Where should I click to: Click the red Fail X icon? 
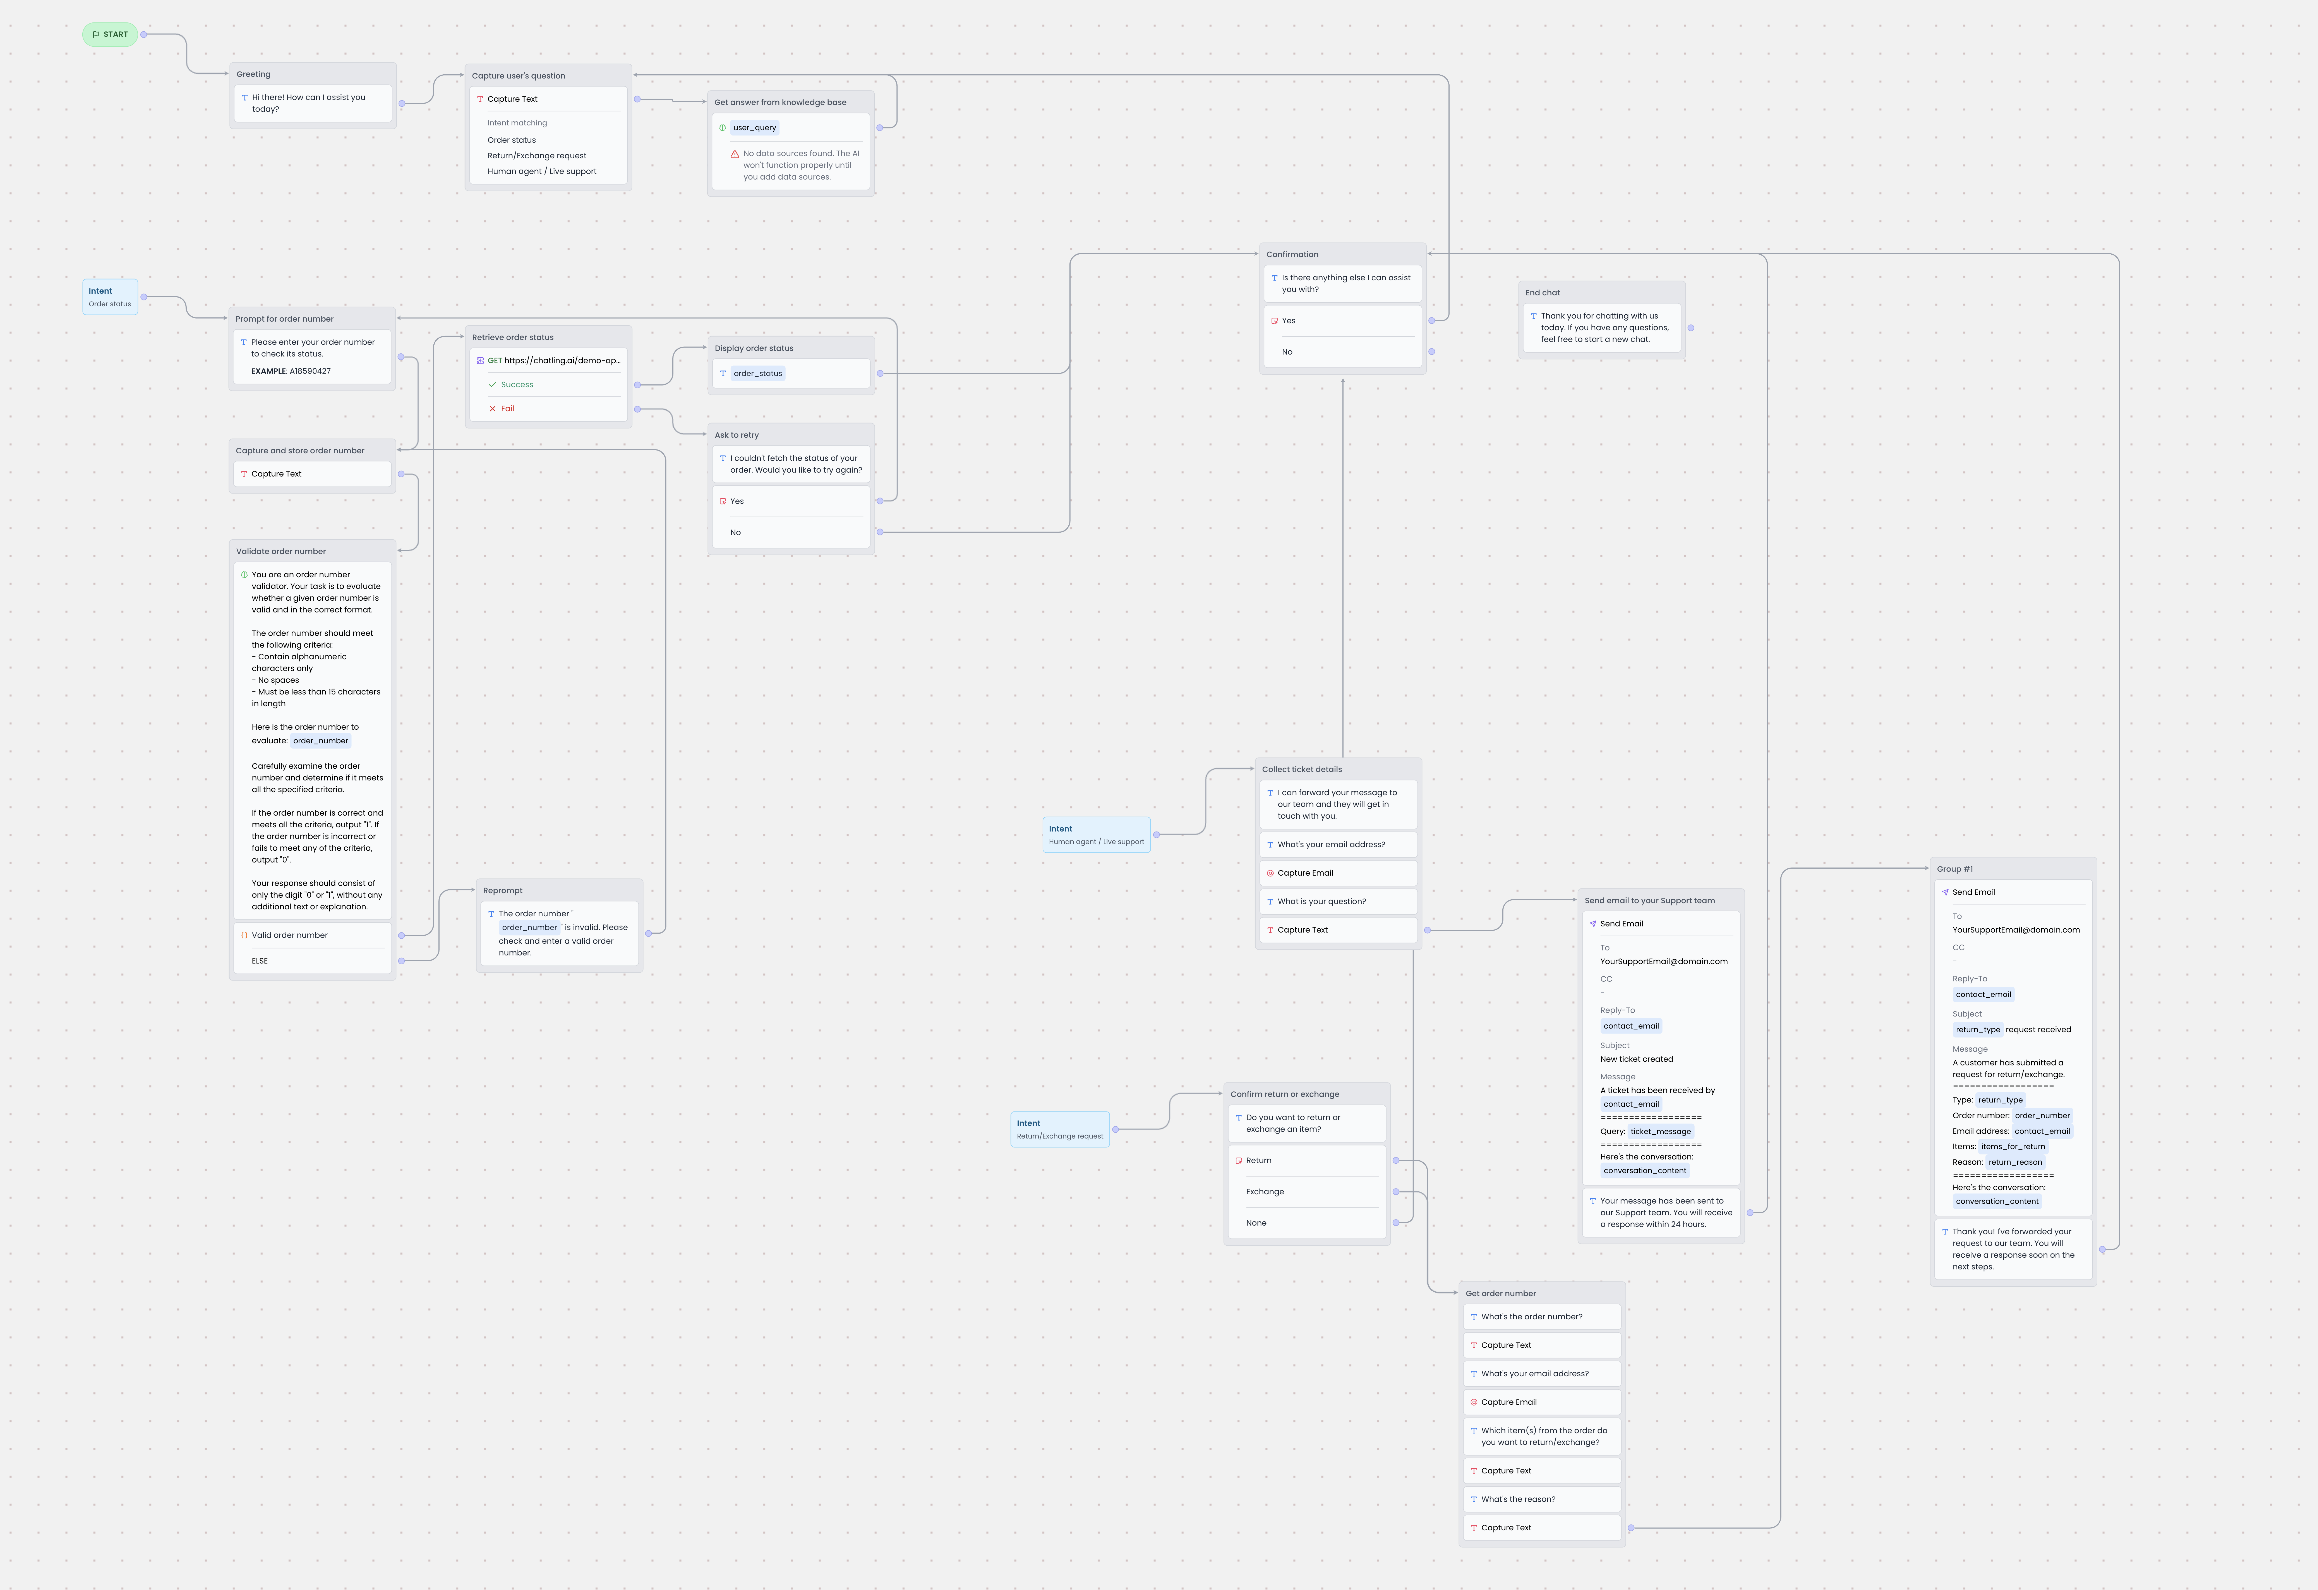pyautogui.click(x=492, y=409)
